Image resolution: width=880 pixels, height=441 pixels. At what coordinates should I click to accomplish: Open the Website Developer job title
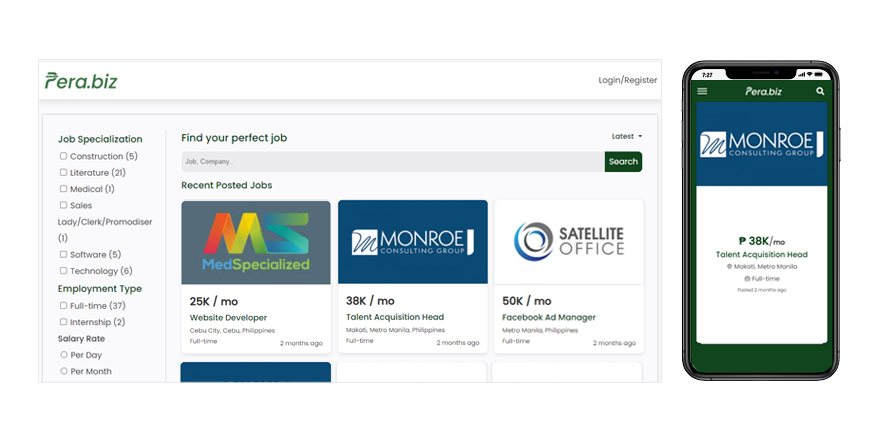click(228, 318)
